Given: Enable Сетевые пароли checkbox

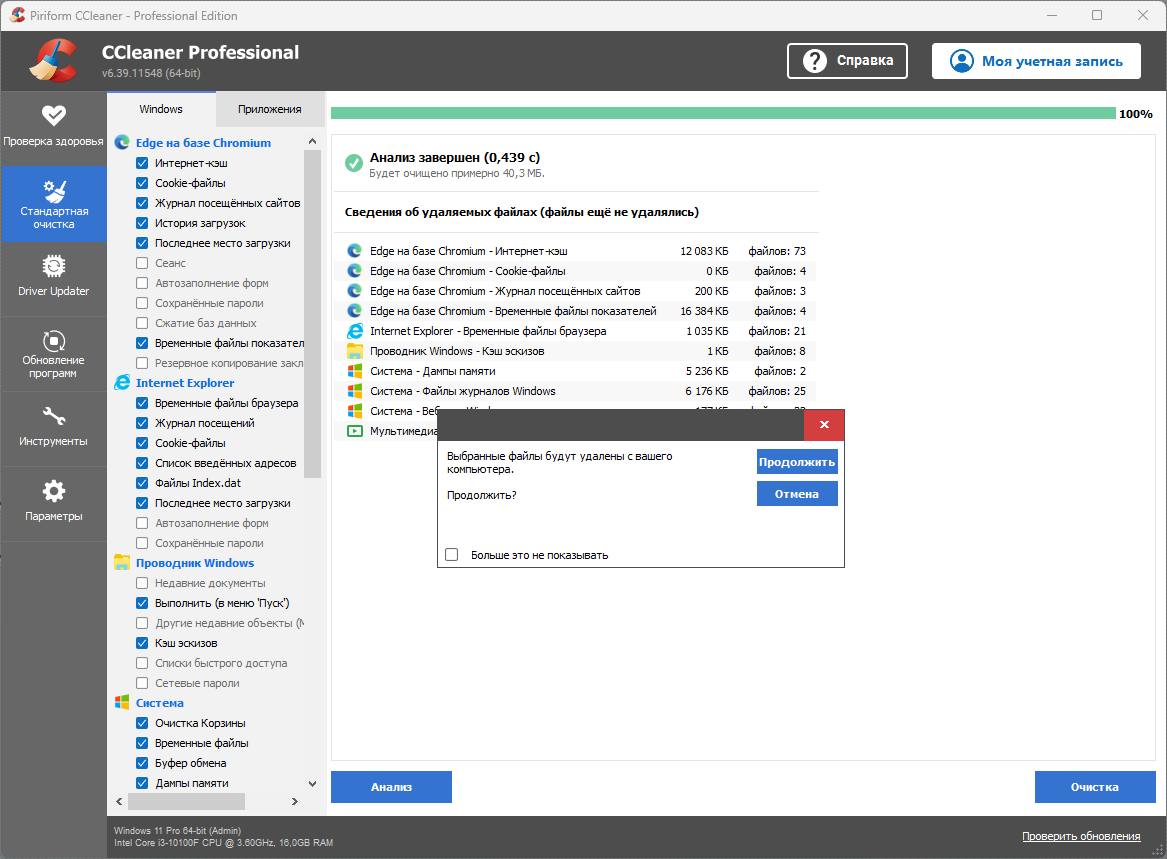Looking at the screenshot, I should pos(142,683).
